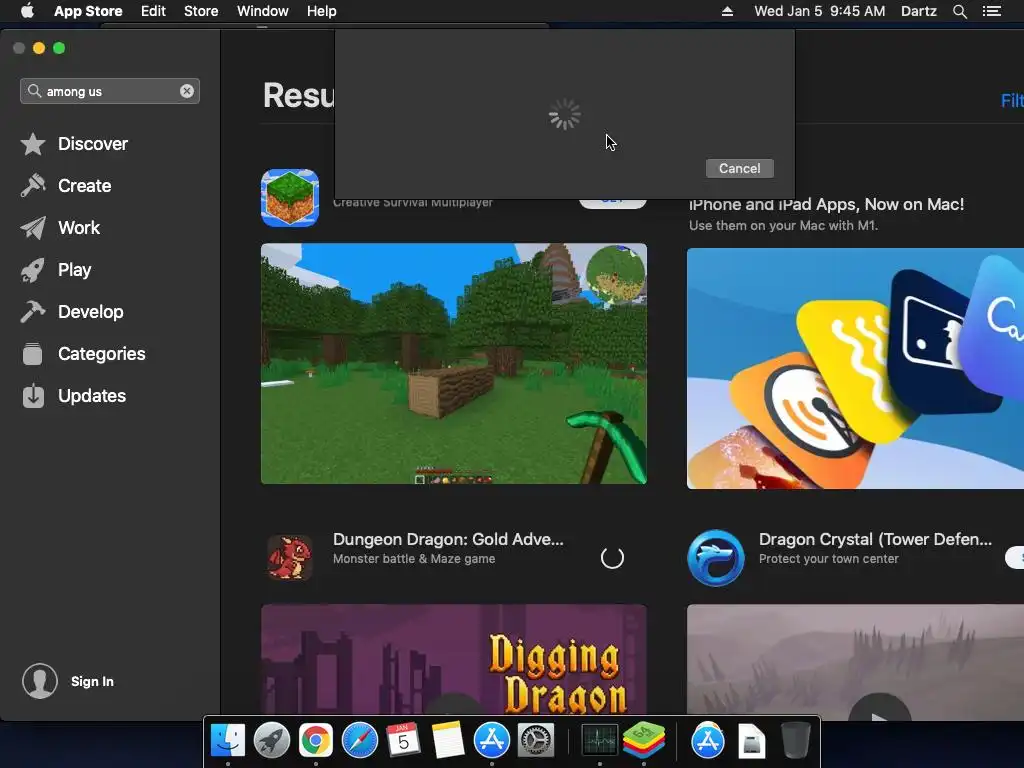Open Calendar from the Dock
Viewport: 1024px width, 768px height.
coord(403,741)
